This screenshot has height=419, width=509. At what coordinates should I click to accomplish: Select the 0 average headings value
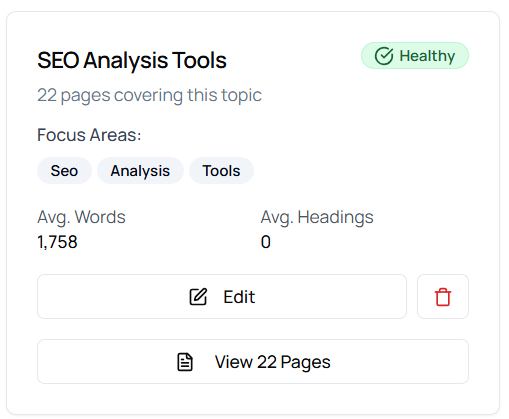[x=266, y=242]
